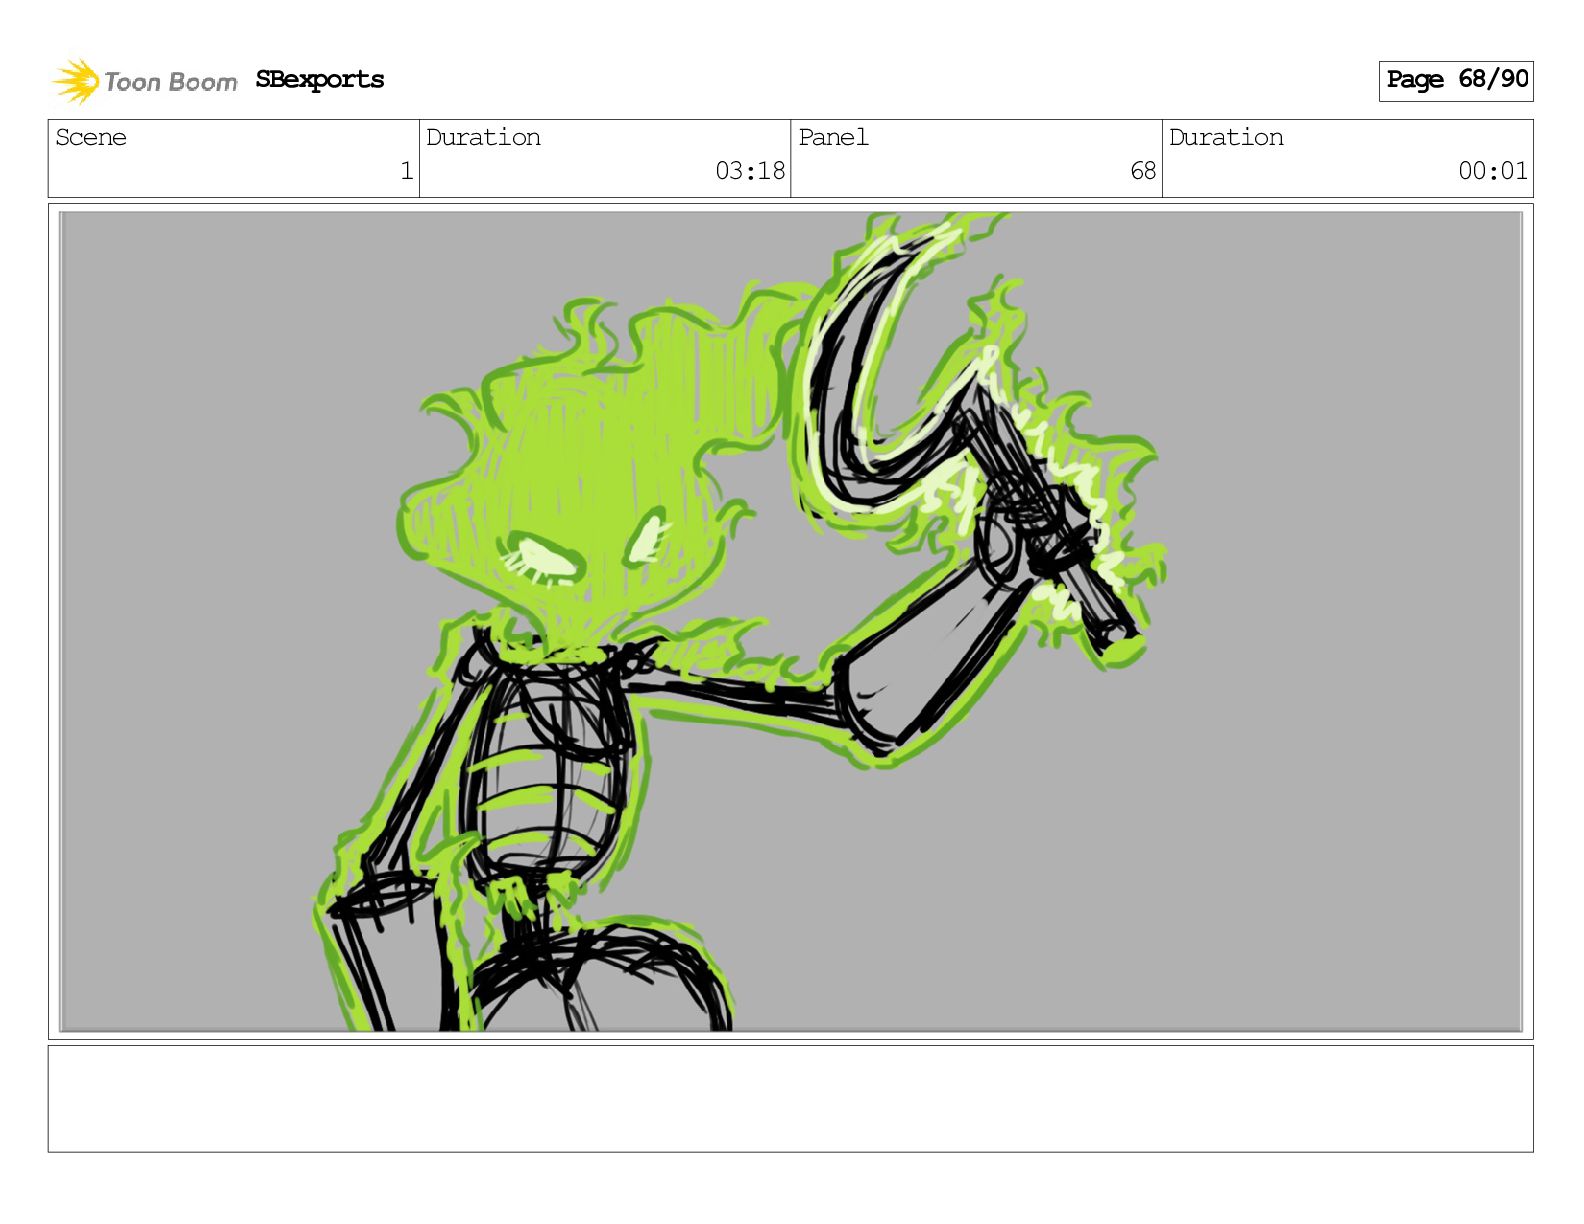Click scene duration value 03:18
Screen dimensions: 1584x1224
[x=750, y=171]
